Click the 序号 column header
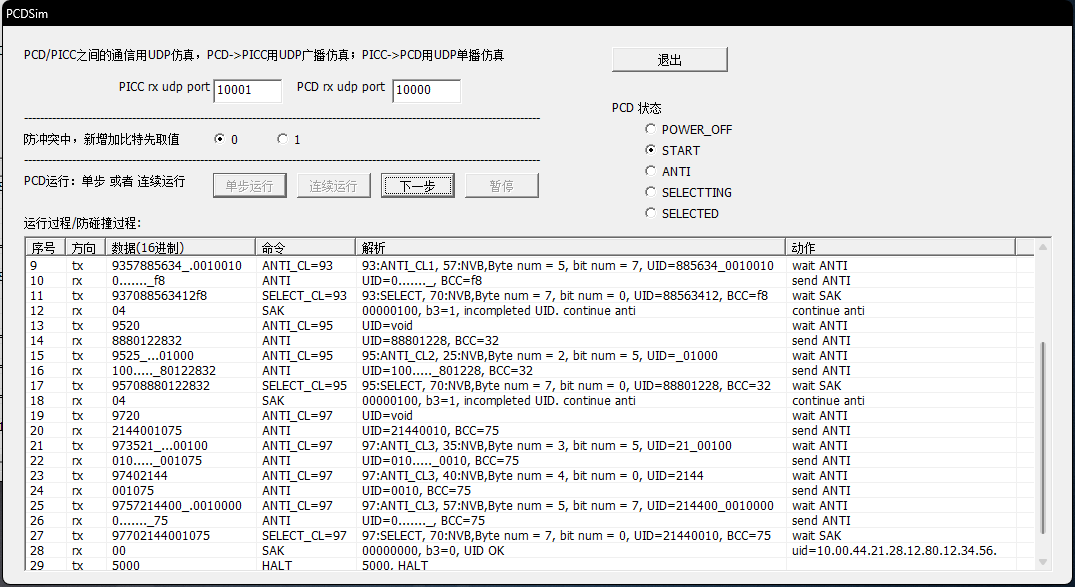The width and height of the screenshot is (1075, 587). coord(45,247)
